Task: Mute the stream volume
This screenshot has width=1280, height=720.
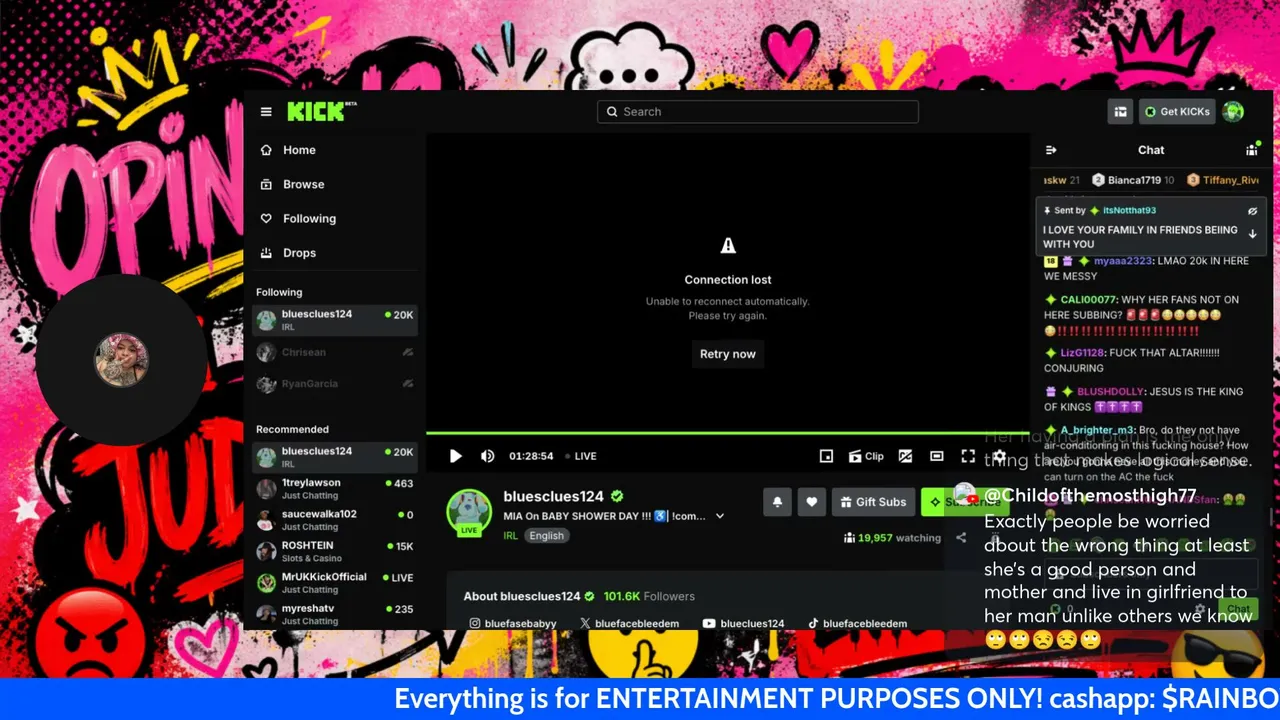Action: point(487,456)
